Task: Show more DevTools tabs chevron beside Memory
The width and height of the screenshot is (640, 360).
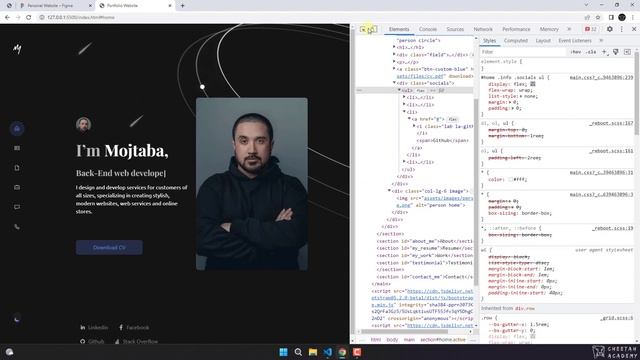Action: click(569, 29)
